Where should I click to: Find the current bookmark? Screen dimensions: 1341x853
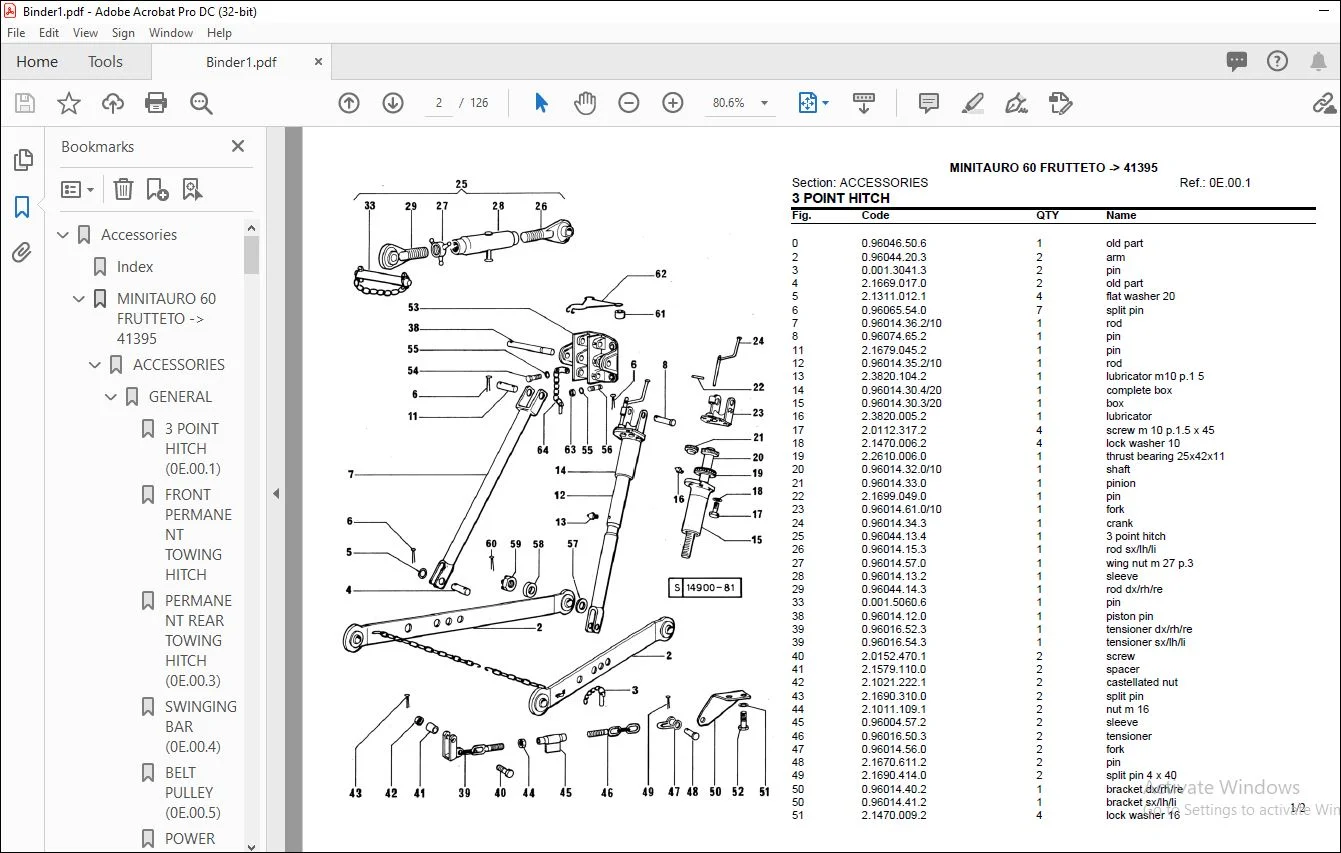pyautogui.click(x=192, y=189)
